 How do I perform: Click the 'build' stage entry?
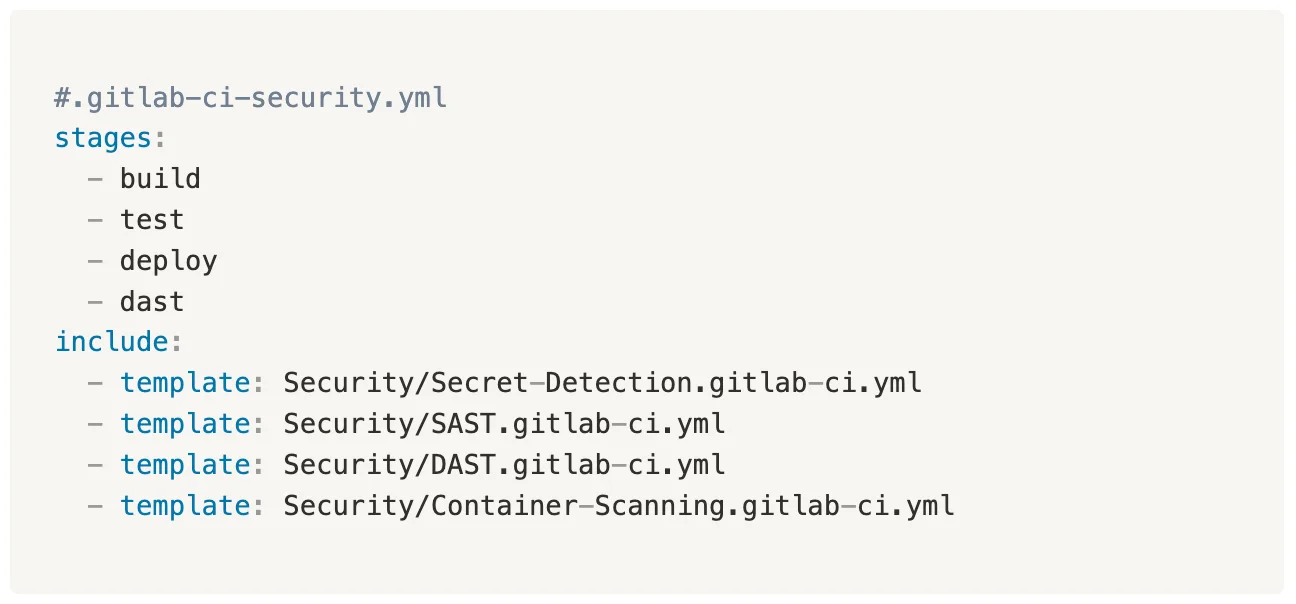coord(160,179)
